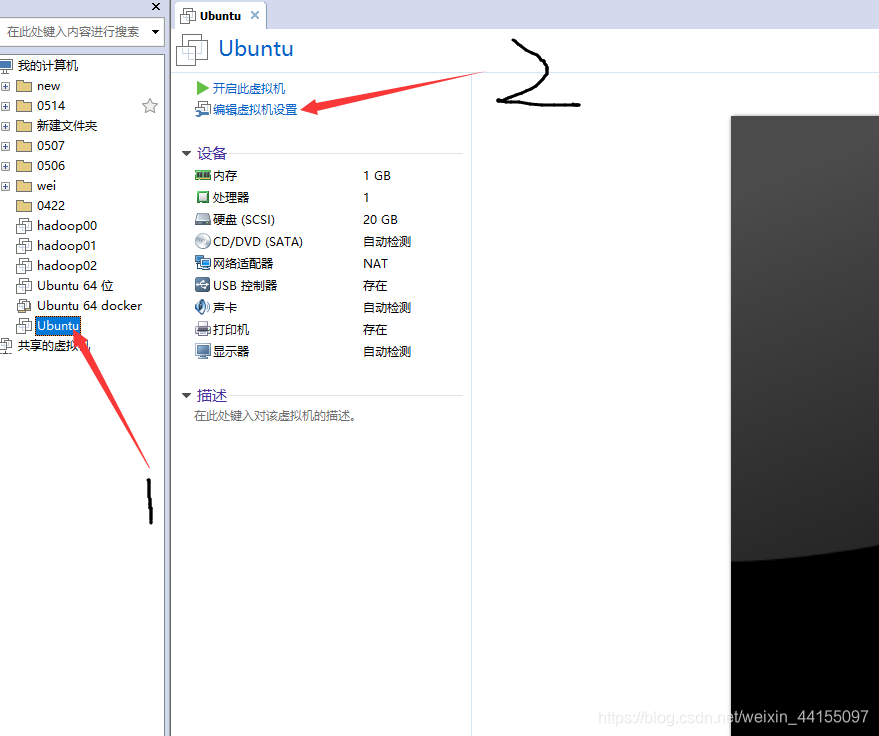Viewport: 879px width, 736px height.
Task: Select the 0422 folder label
Action: [x=51, y=206]
